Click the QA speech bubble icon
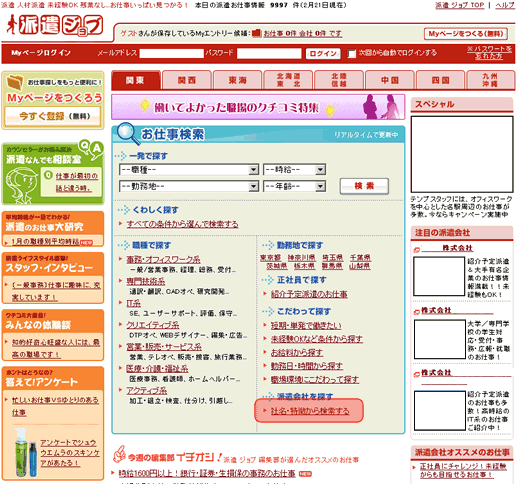The width and height of the screenshot is (520, 484). (x=91, y=149)
